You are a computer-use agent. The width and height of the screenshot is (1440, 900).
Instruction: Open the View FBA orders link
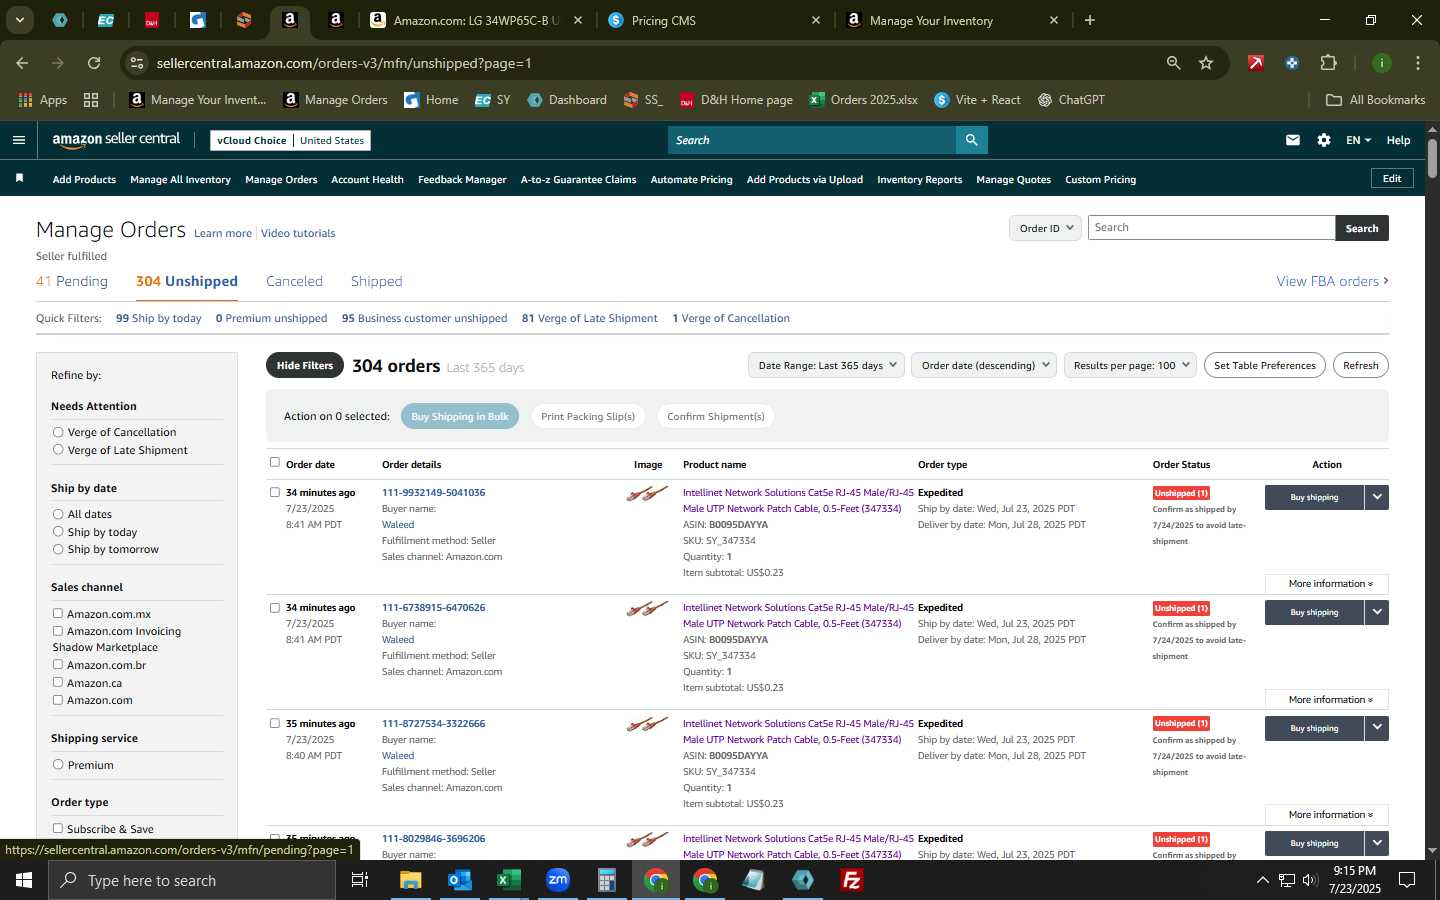click(1332, 281)
